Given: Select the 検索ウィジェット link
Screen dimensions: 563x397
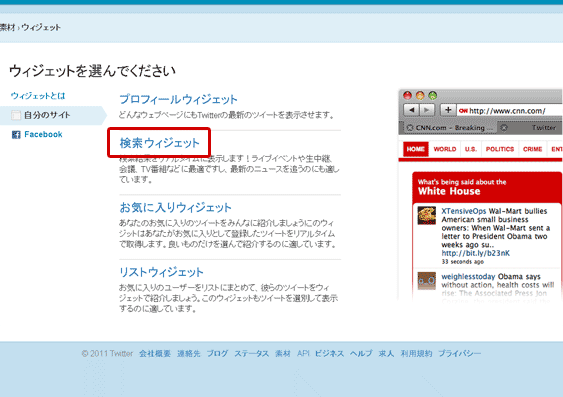Looking at the screenshot, I should pyautogui.click(x=159, y=143).
